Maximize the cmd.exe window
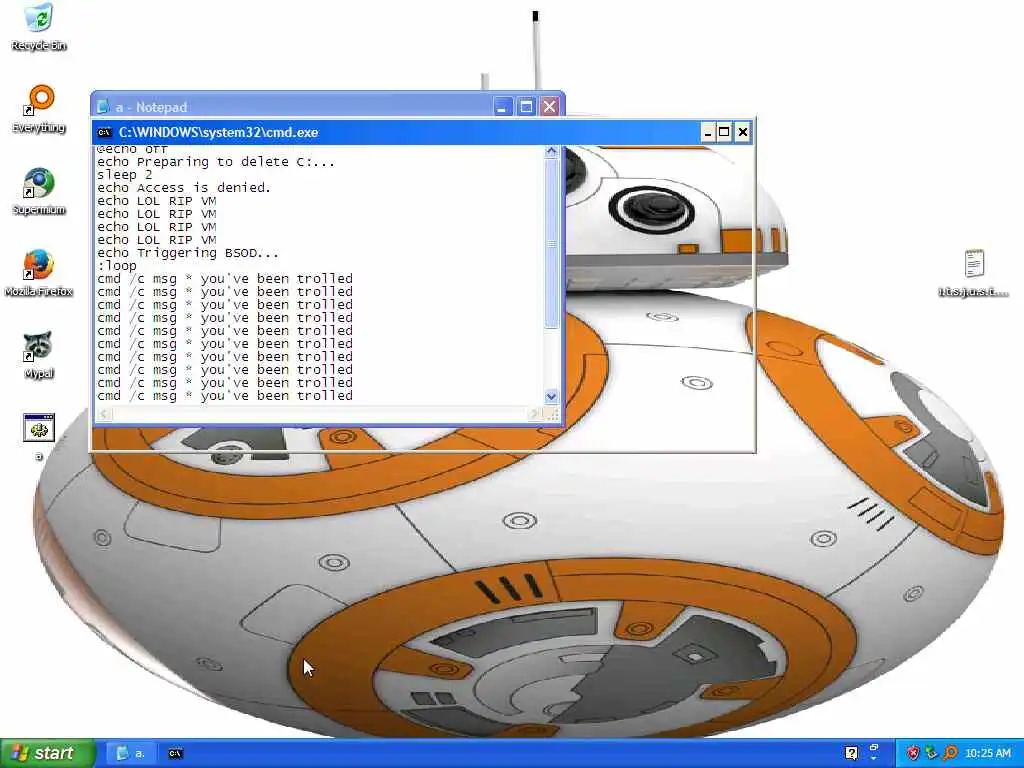Viewport: 1024px width, 768px height. click(724, 133)
